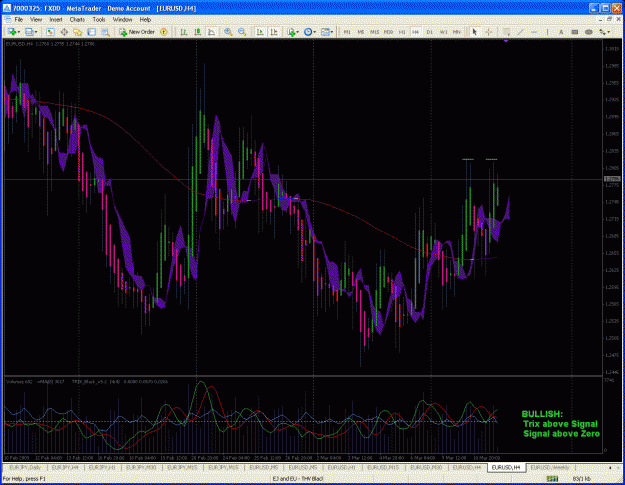Screen dimensions: 625x485
Task: Open the Periods clock icon
Action: pos(308,32)
